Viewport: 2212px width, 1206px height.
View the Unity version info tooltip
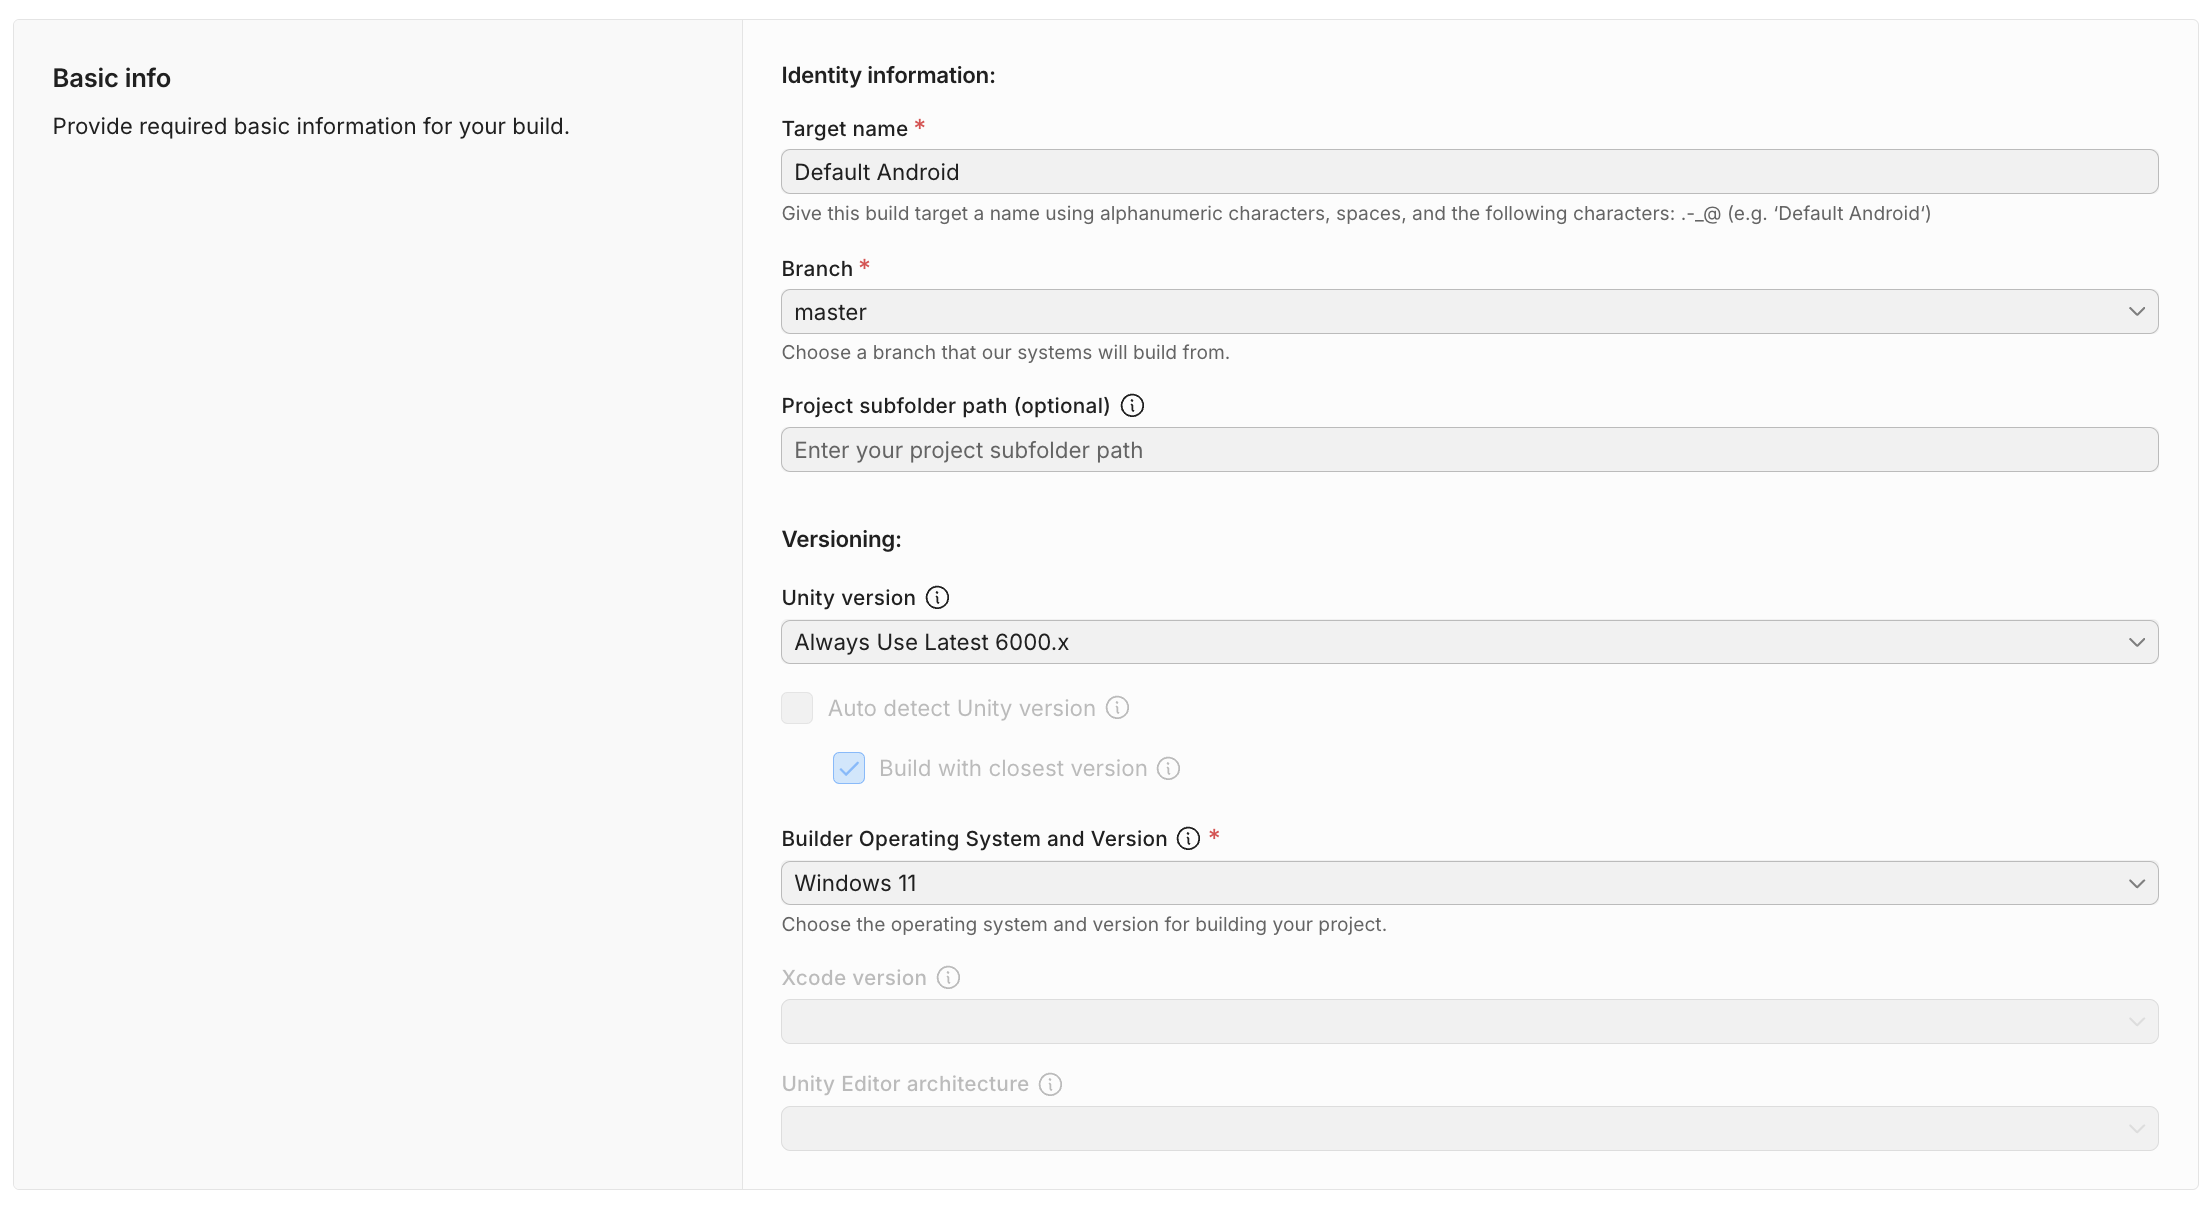tap(937, 597)
